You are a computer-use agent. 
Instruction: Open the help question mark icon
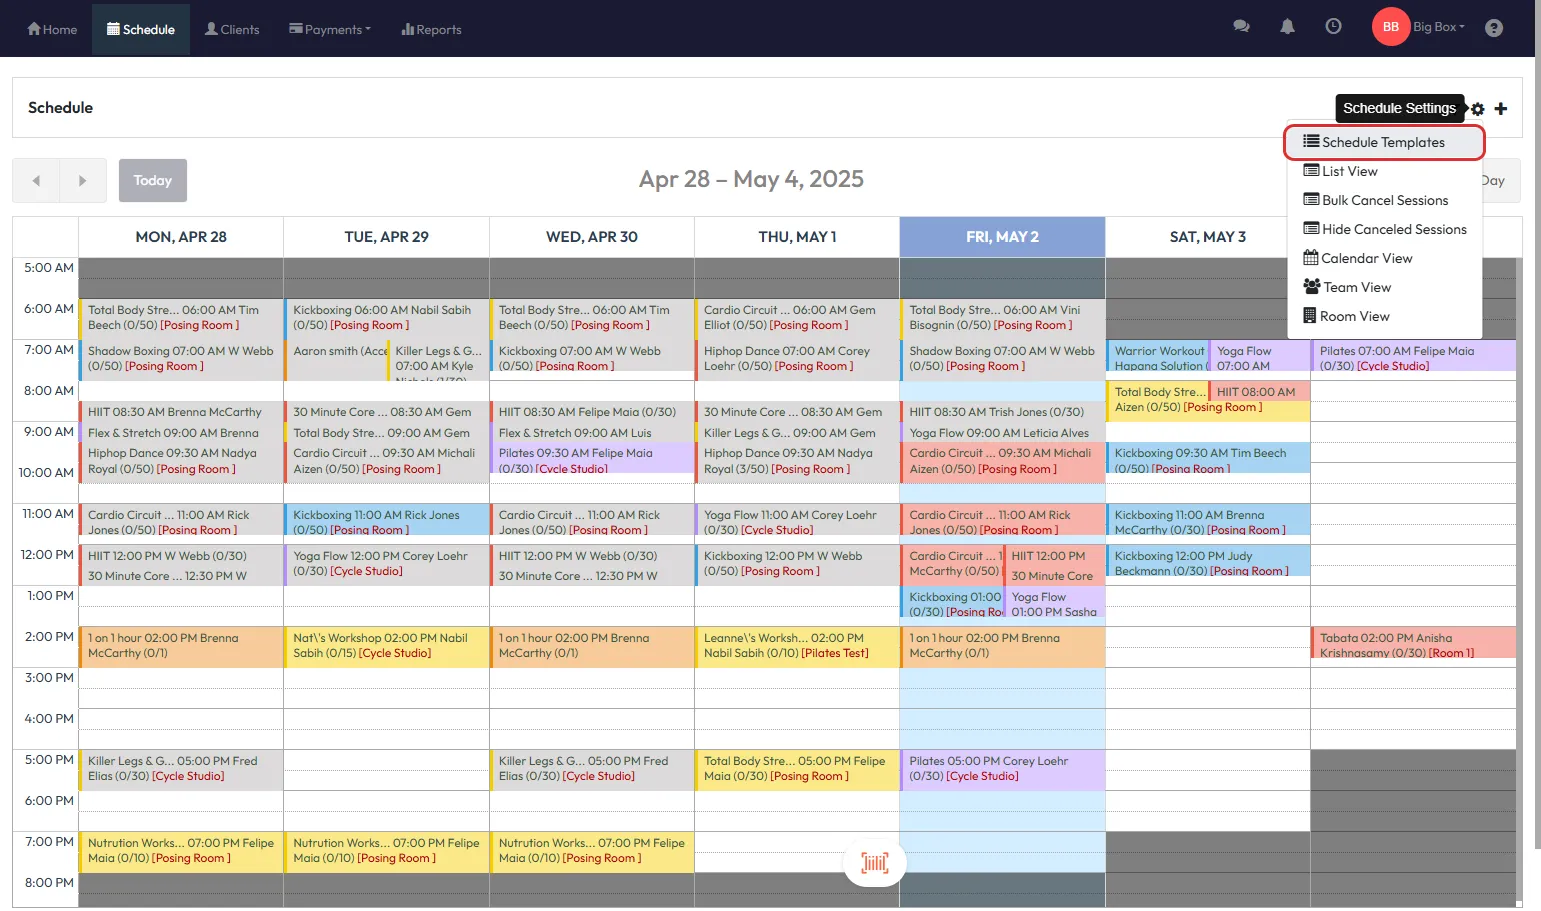[x=1493, y=28]
